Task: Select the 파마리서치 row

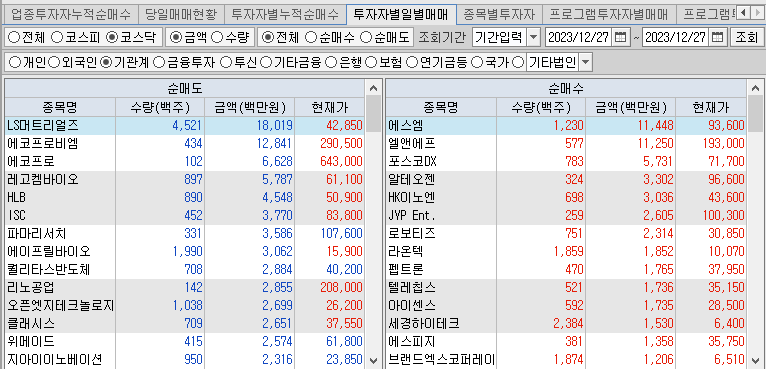Action: tap(185, 234)
